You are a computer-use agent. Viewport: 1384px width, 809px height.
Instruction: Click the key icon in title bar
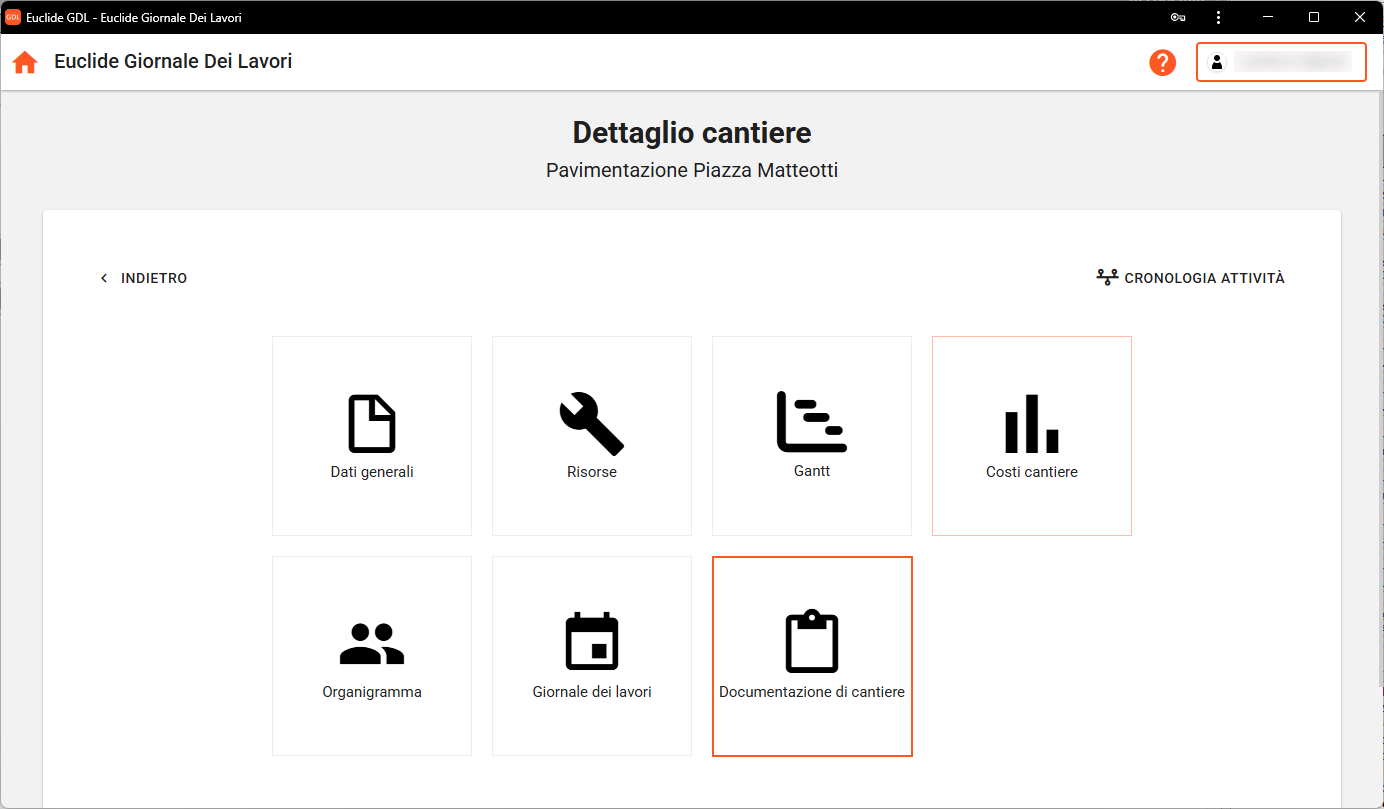(1178, 17)
